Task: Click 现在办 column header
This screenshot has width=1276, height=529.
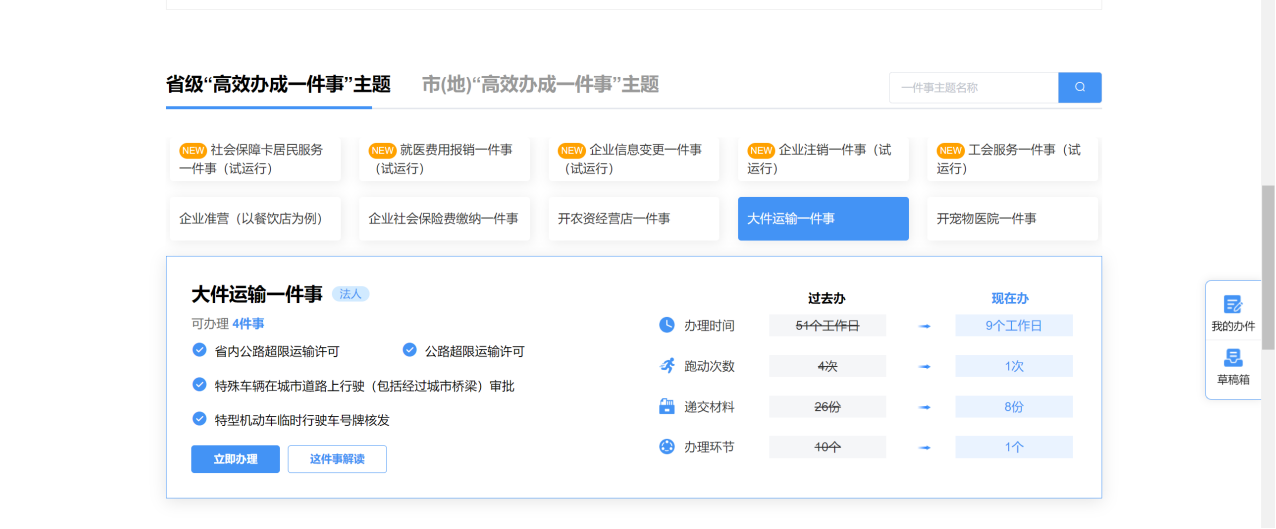Action: pyautogui.click(x=1010, y=298)
